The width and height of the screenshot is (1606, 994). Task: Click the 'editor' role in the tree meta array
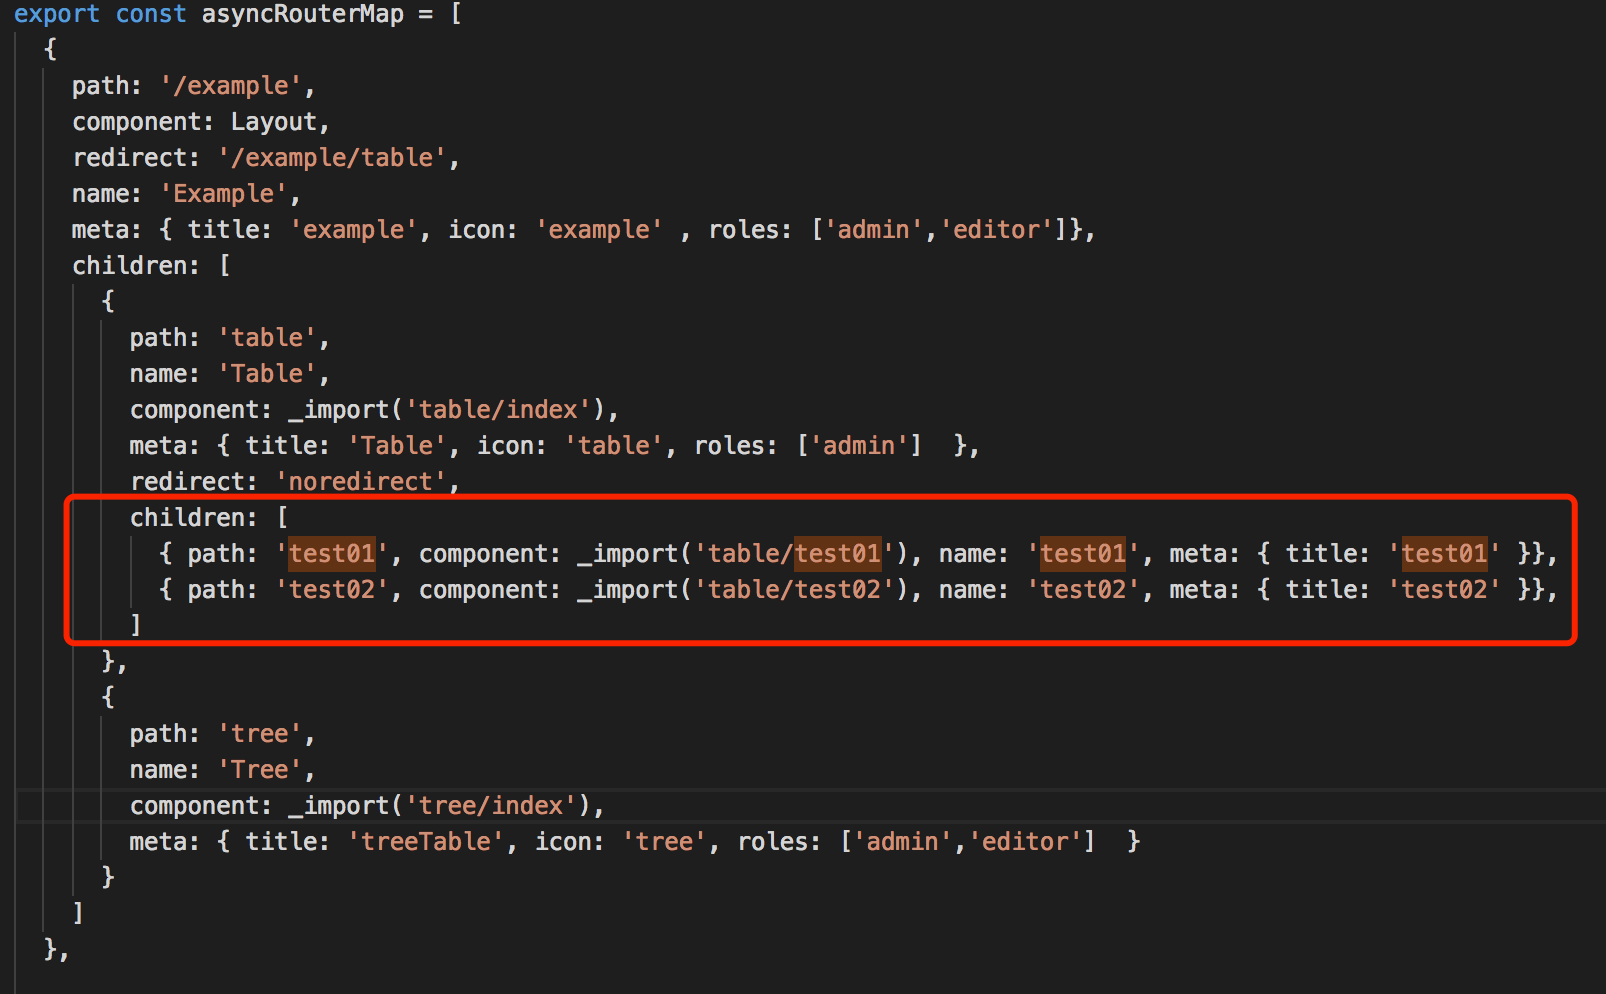(x=1025, y=841)
